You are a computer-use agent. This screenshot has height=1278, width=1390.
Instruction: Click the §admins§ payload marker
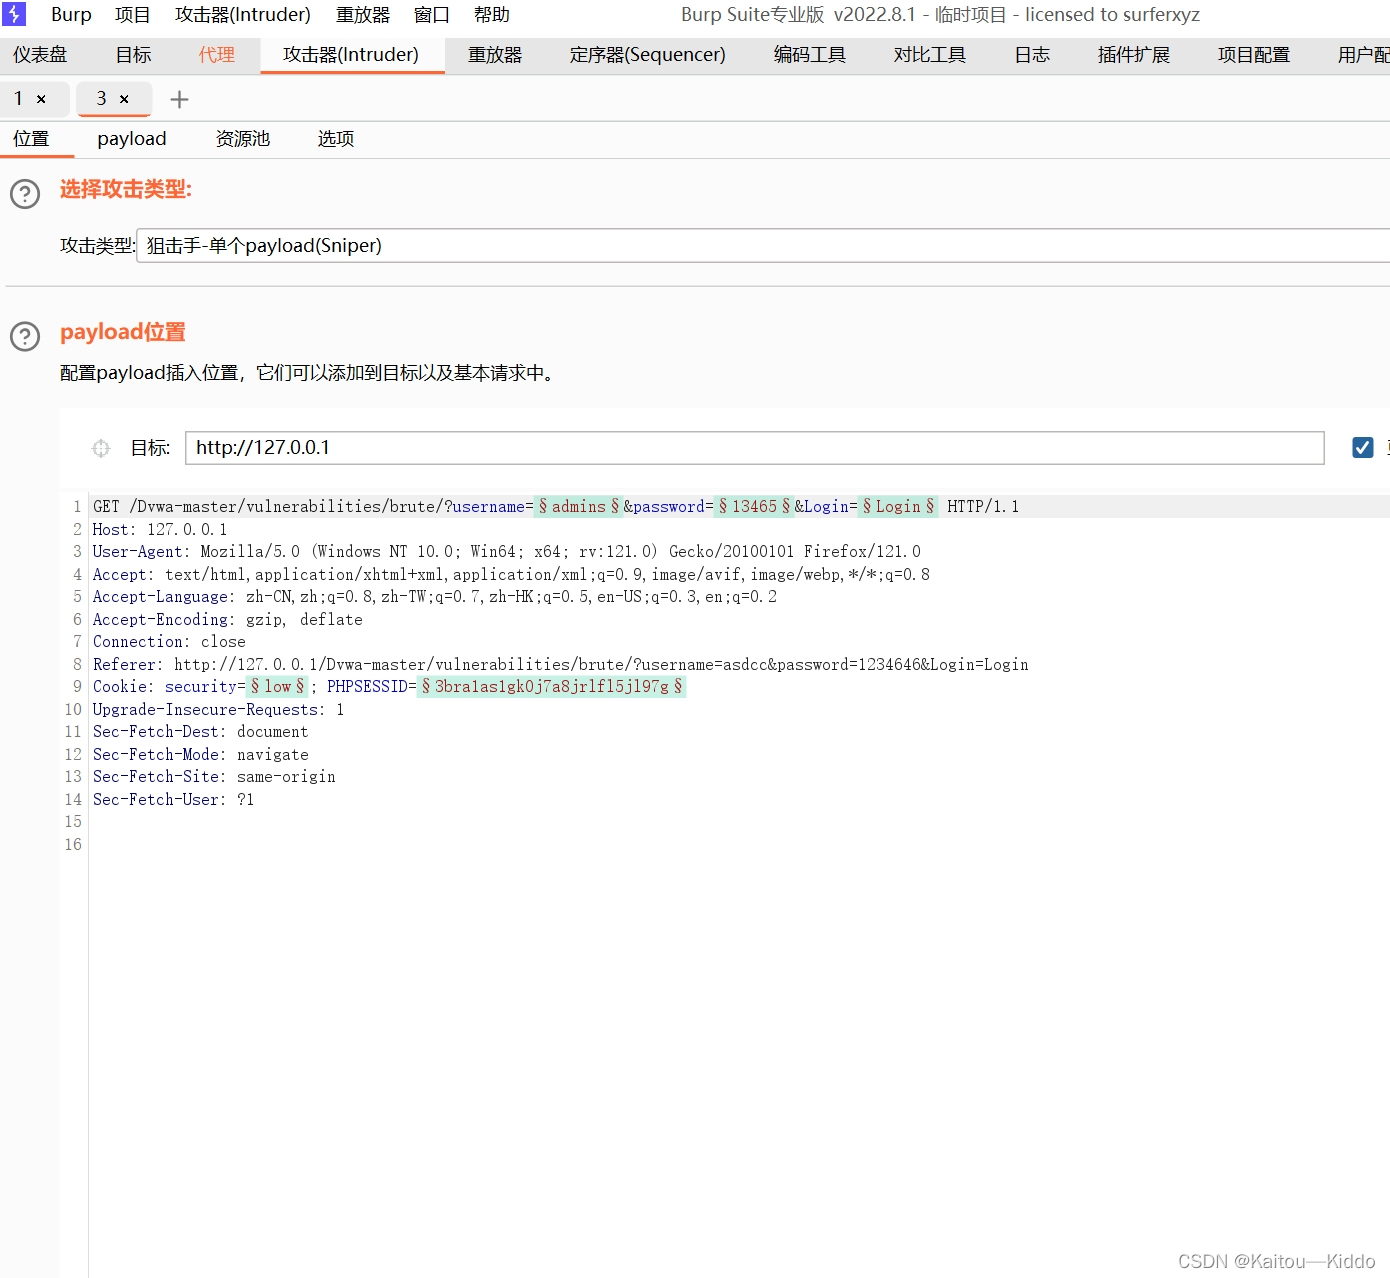click(579, 507)
